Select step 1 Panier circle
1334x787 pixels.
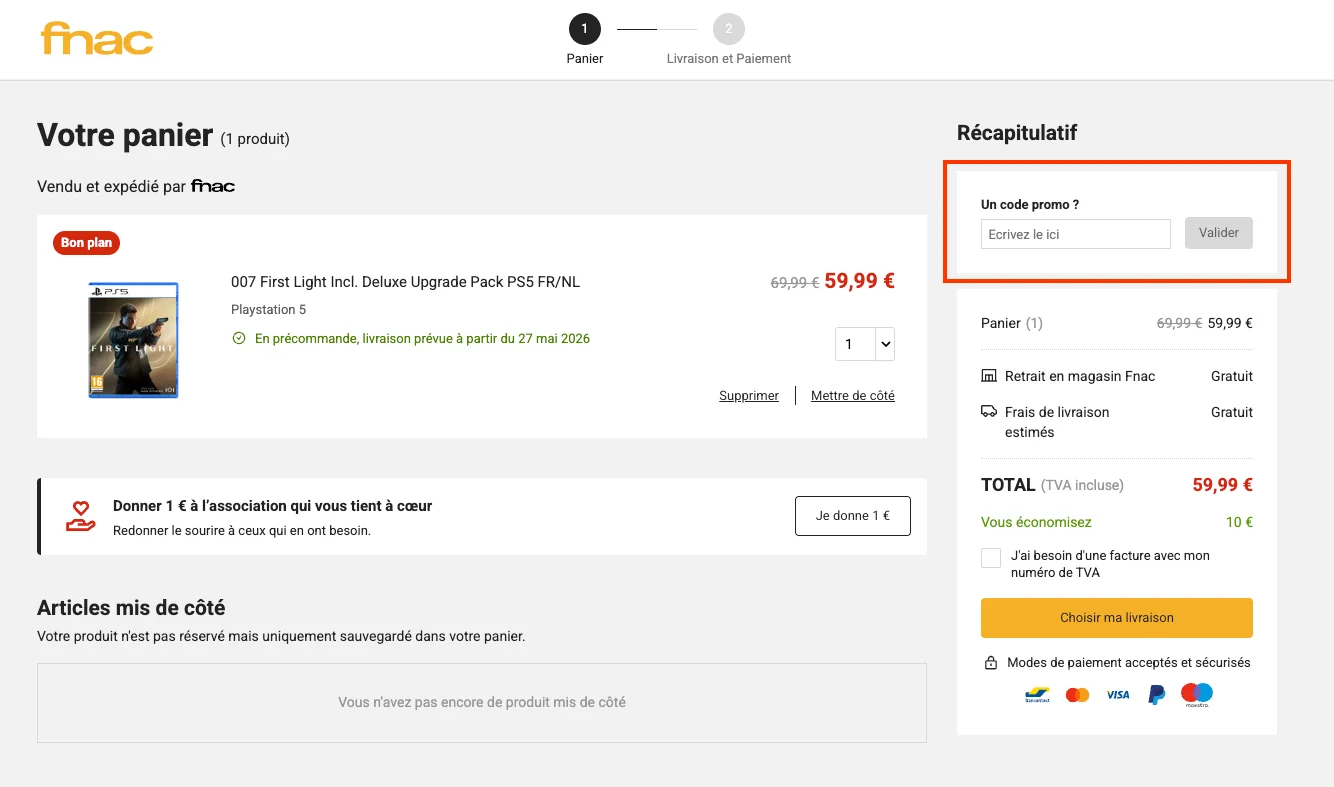[x=585, y=29]
